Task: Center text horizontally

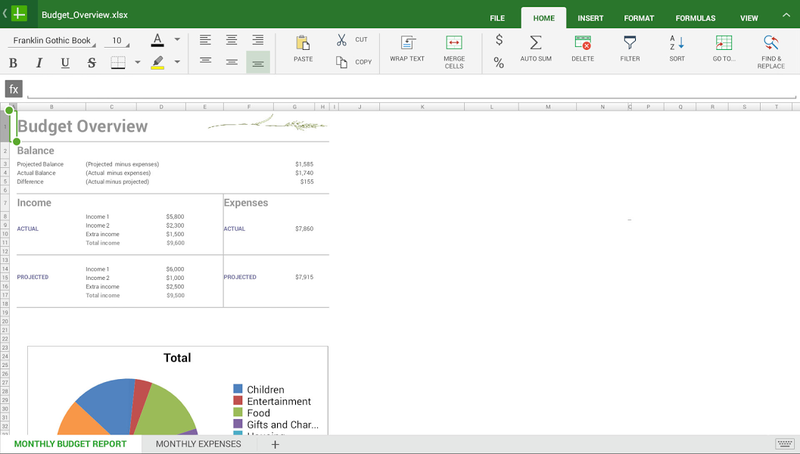Action: [232, 40]
